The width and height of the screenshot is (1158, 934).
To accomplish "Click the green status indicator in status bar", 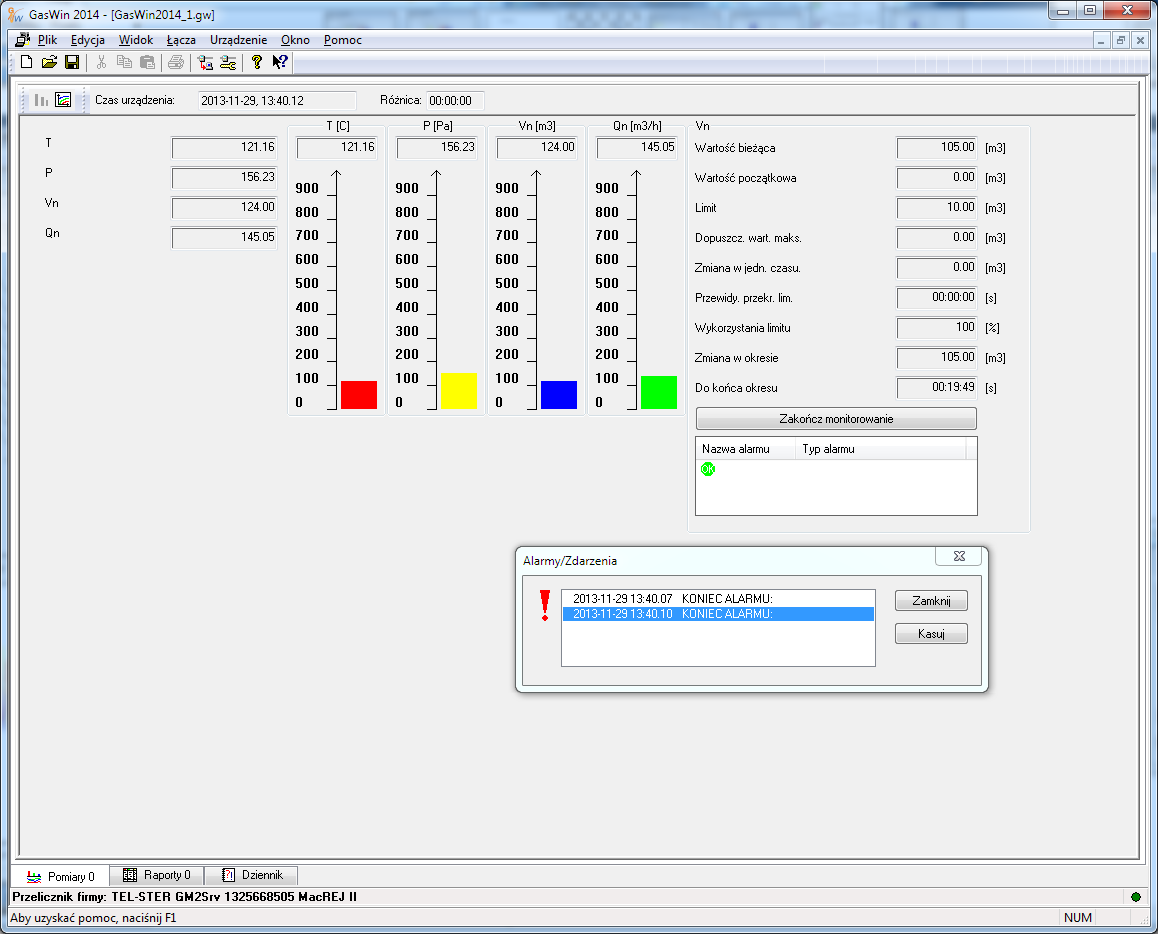I will tap(1136, 897).
